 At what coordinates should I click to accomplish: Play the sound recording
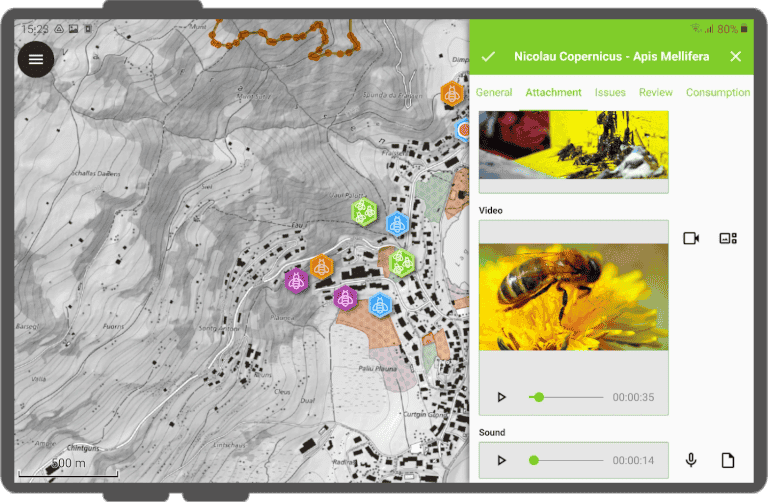[502, 460]
